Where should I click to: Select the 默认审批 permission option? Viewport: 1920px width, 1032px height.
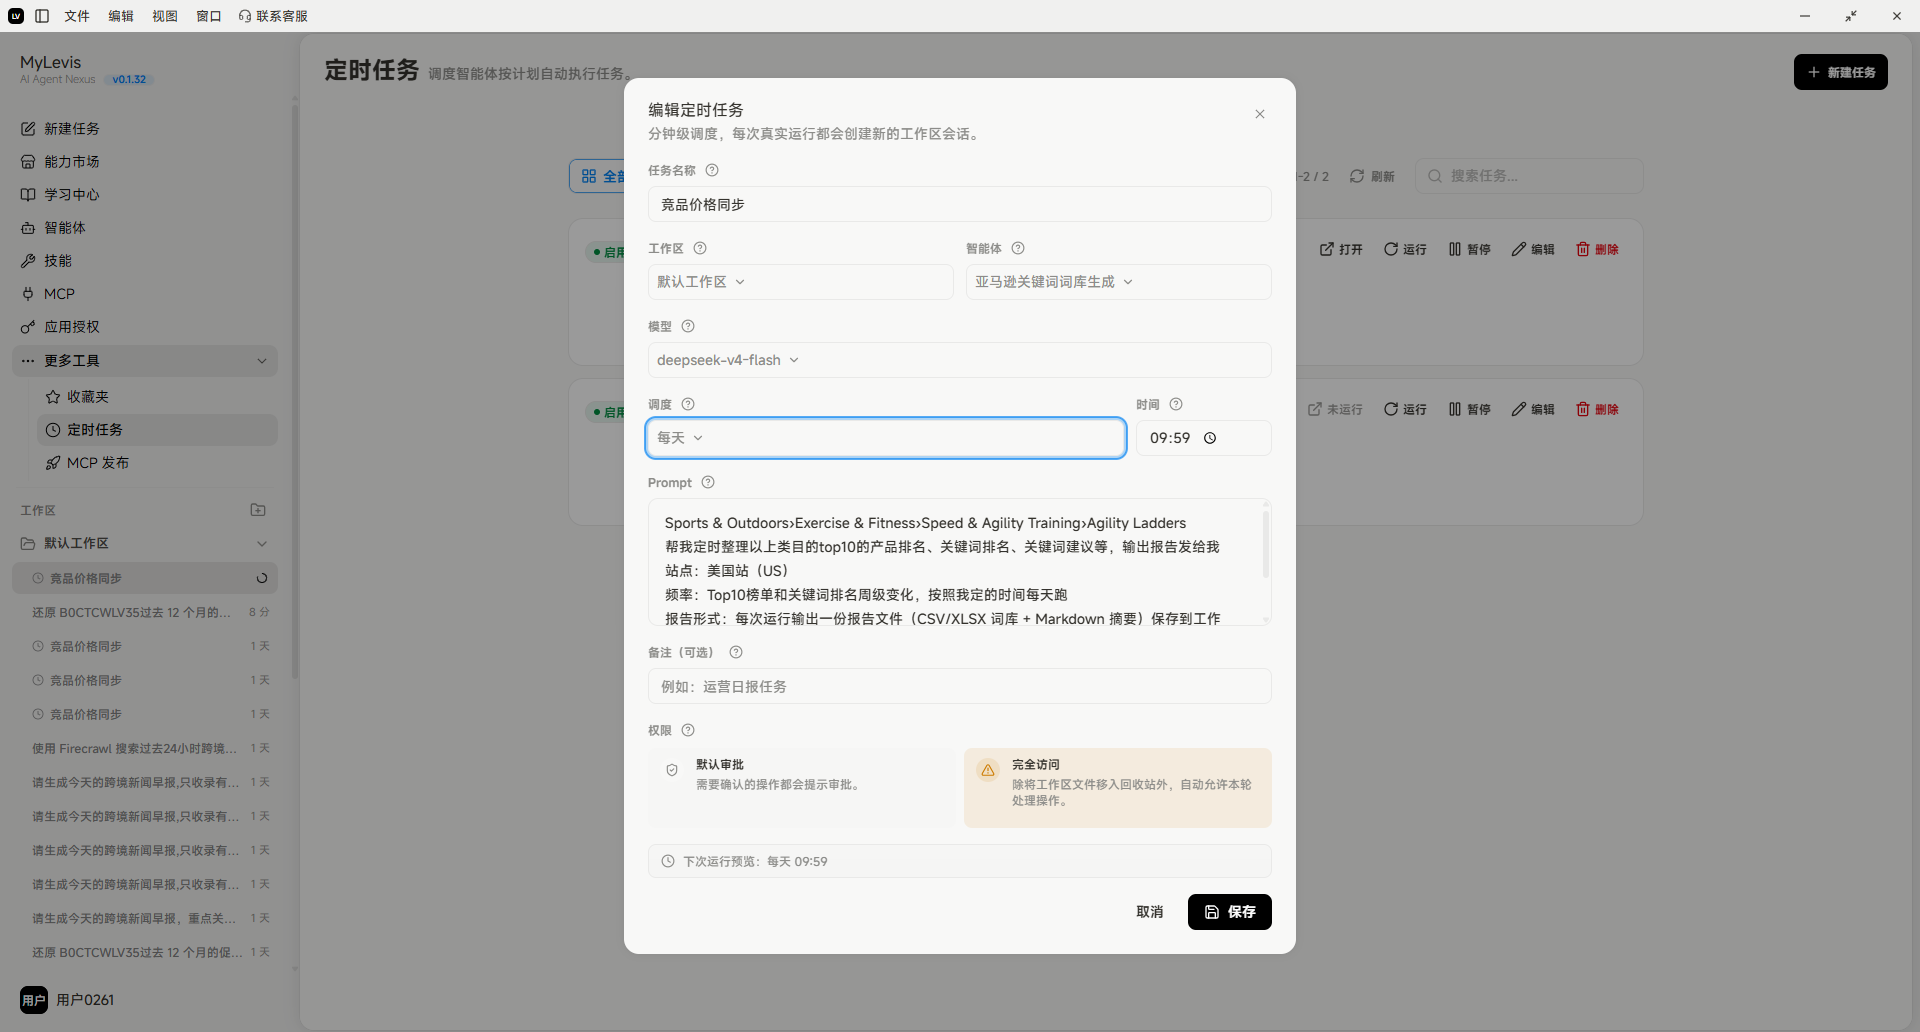802,788
